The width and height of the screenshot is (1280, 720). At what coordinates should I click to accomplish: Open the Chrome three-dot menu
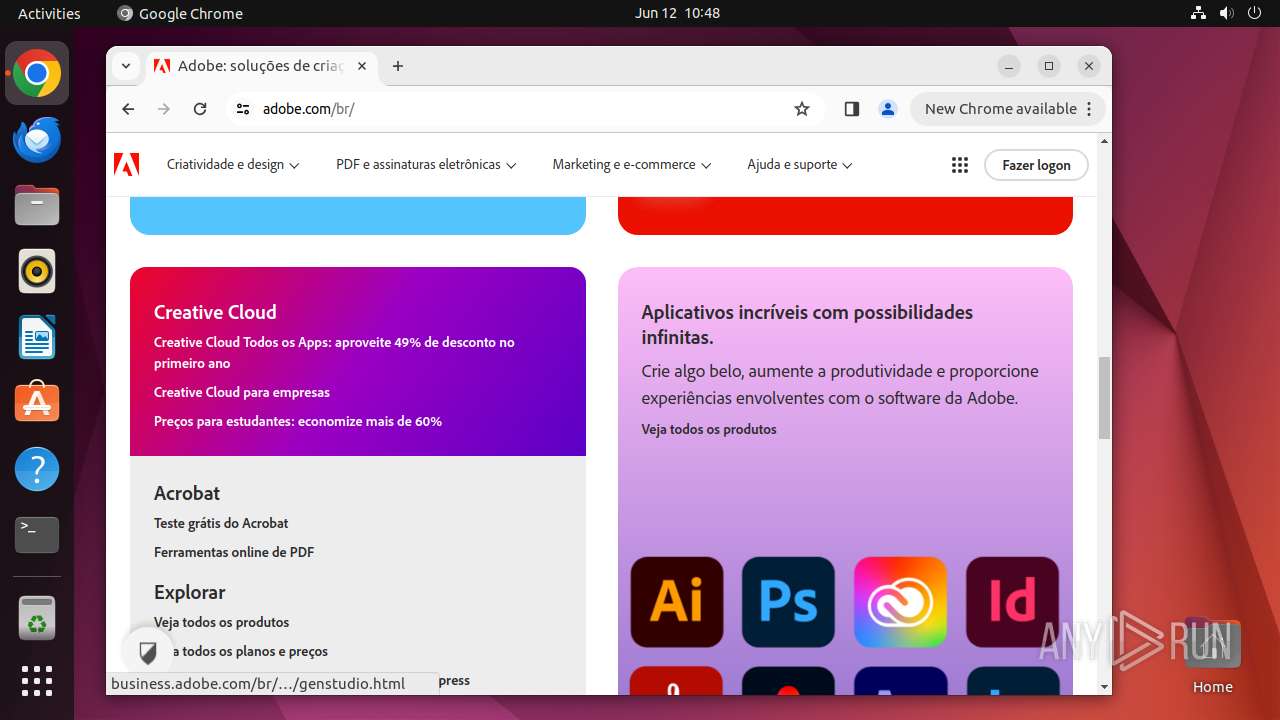coord(1089,109)
